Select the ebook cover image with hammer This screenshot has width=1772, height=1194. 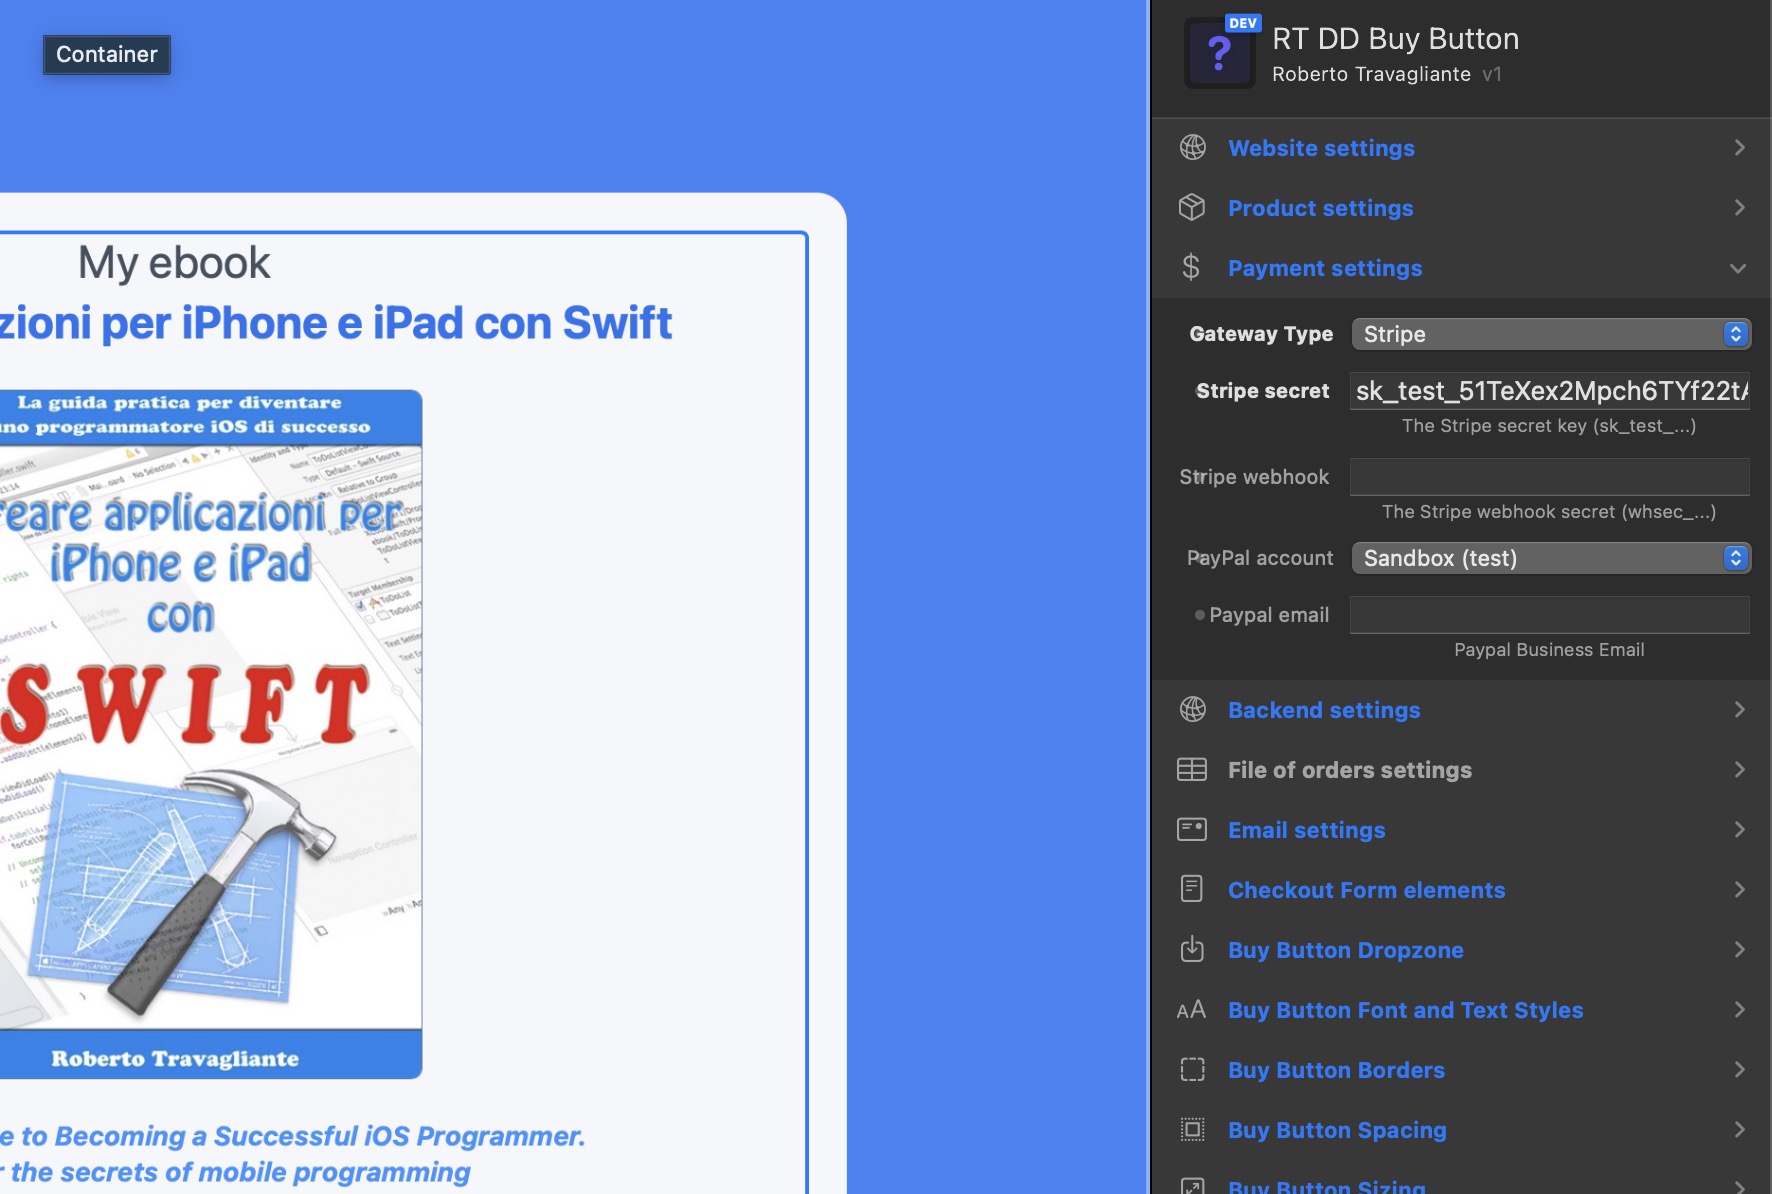click(210, 734)
